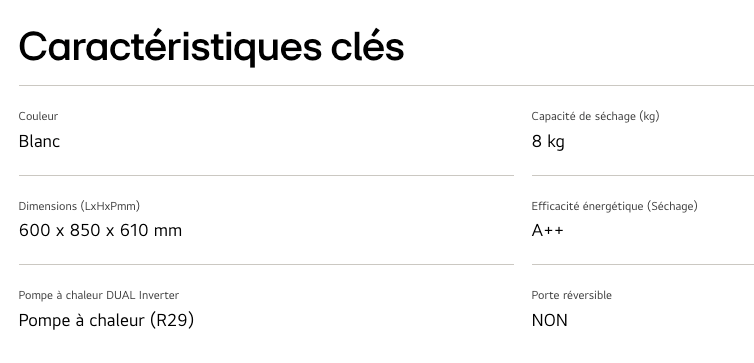Select the Couleur label
Viewport: 754px width, 363px height.
[x=38, y=116]
